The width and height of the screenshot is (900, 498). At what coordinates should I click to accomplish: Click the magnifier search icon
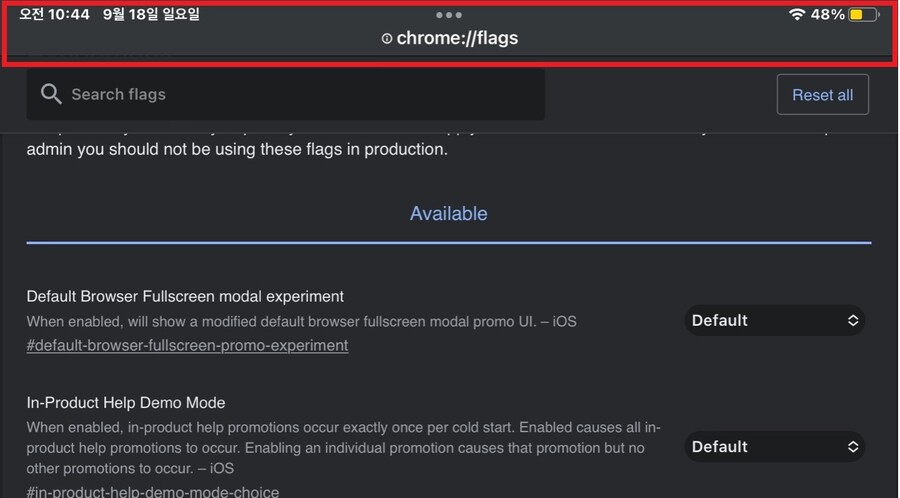tap(51, 94)
